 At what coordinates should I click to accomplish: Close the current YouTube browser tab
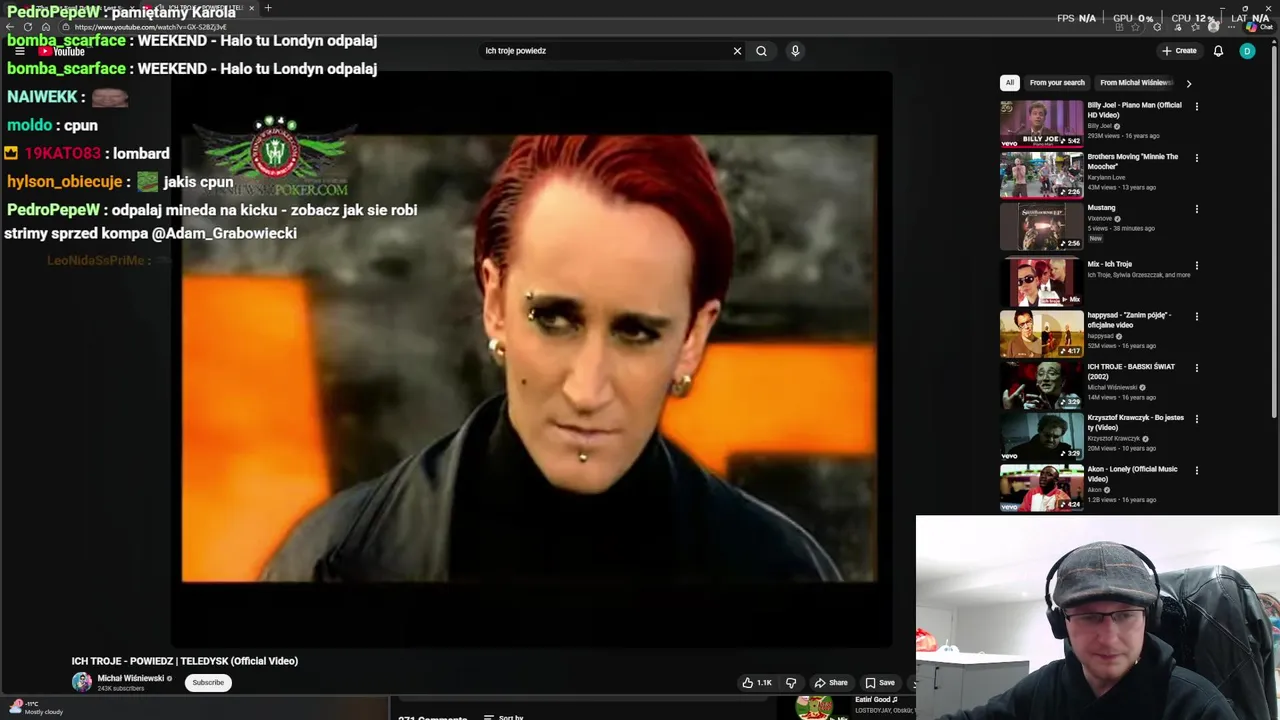pos(251,8)
